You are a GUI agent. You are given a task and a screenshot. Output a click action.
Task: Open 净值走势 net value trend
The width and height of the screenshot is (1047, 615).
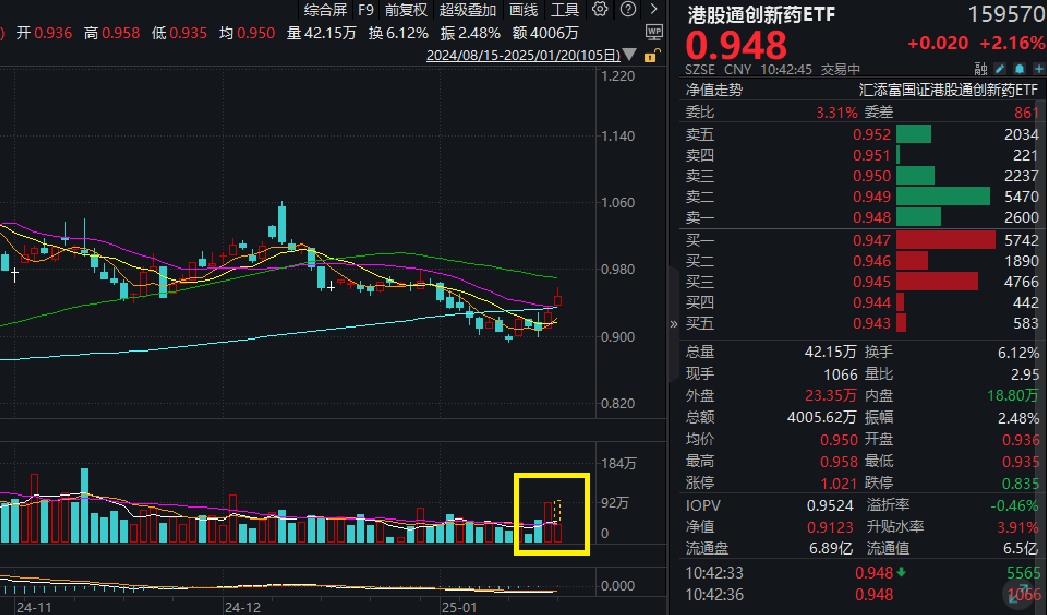(x=715, y=90)
